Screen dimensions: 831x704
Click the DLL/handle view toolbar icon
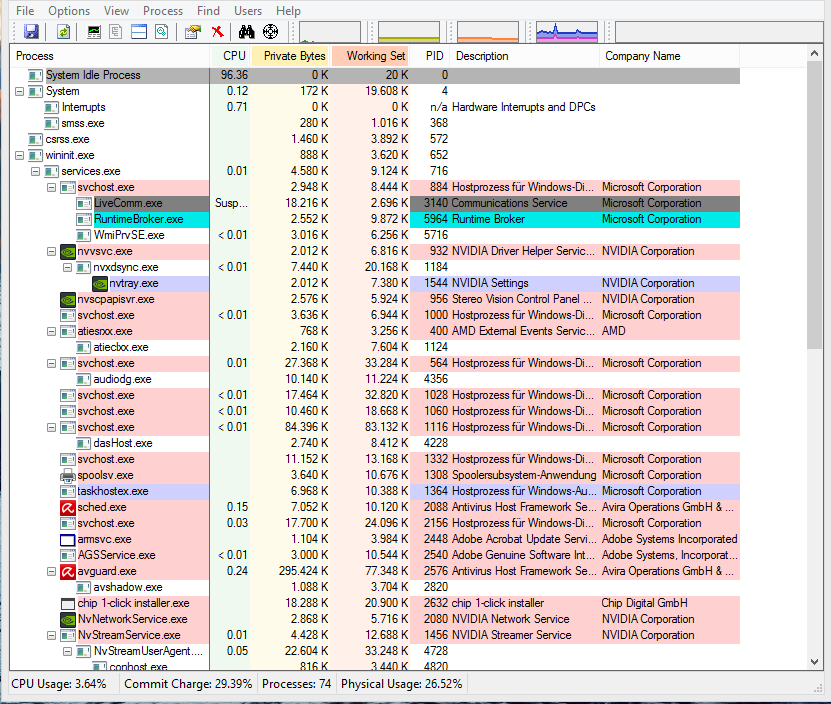(162, 32)
